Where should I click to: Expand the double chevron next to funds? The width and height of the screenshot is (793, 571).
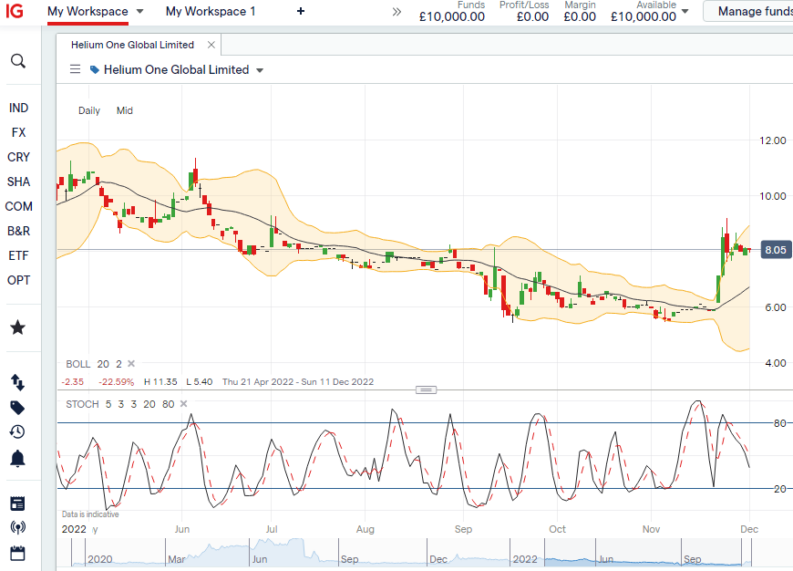(396, 12)
